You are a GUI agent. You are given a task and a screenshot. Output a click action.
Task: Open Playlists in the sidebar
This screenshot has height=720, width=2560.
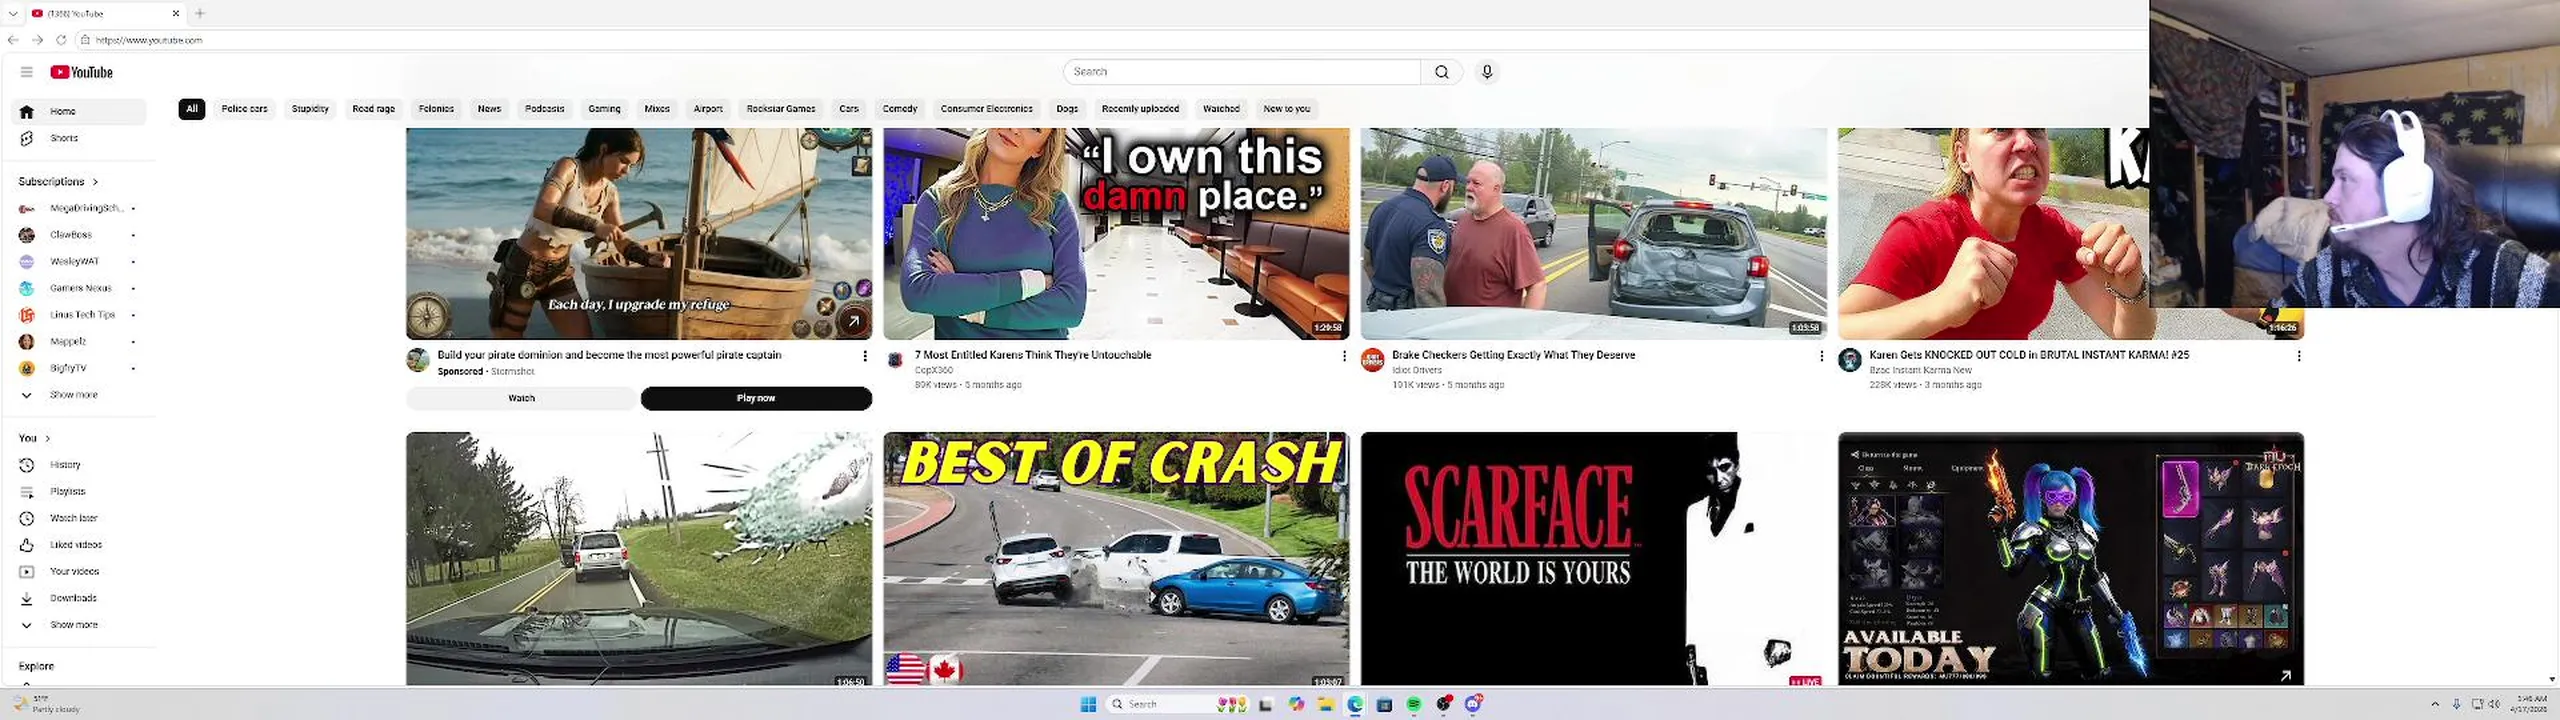(79, 492)
